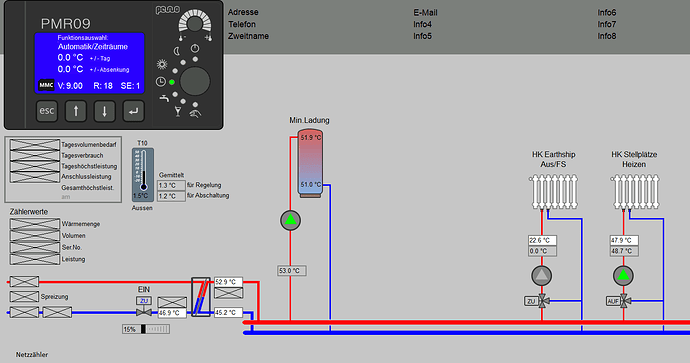Click the heat exchanger symbol
This screenshot has height=363, width=690.
[x=201, y=297]
